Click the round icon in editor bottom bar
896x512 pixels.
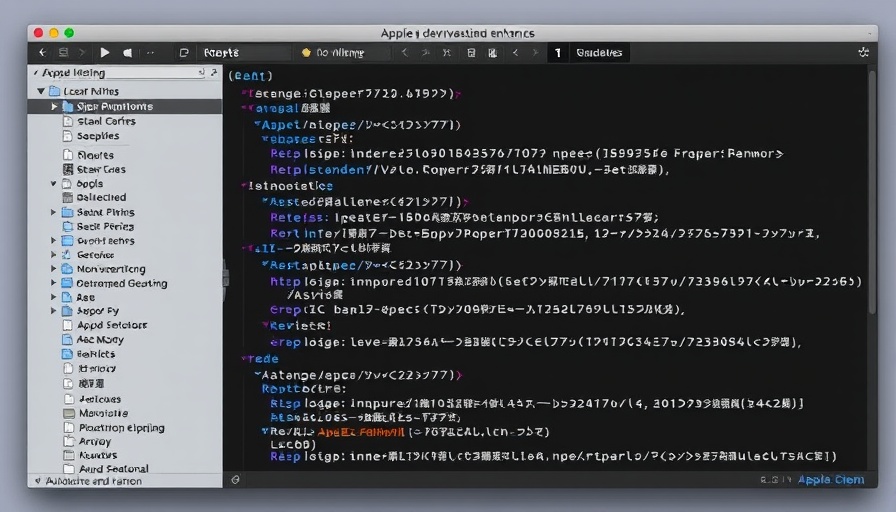235,480
